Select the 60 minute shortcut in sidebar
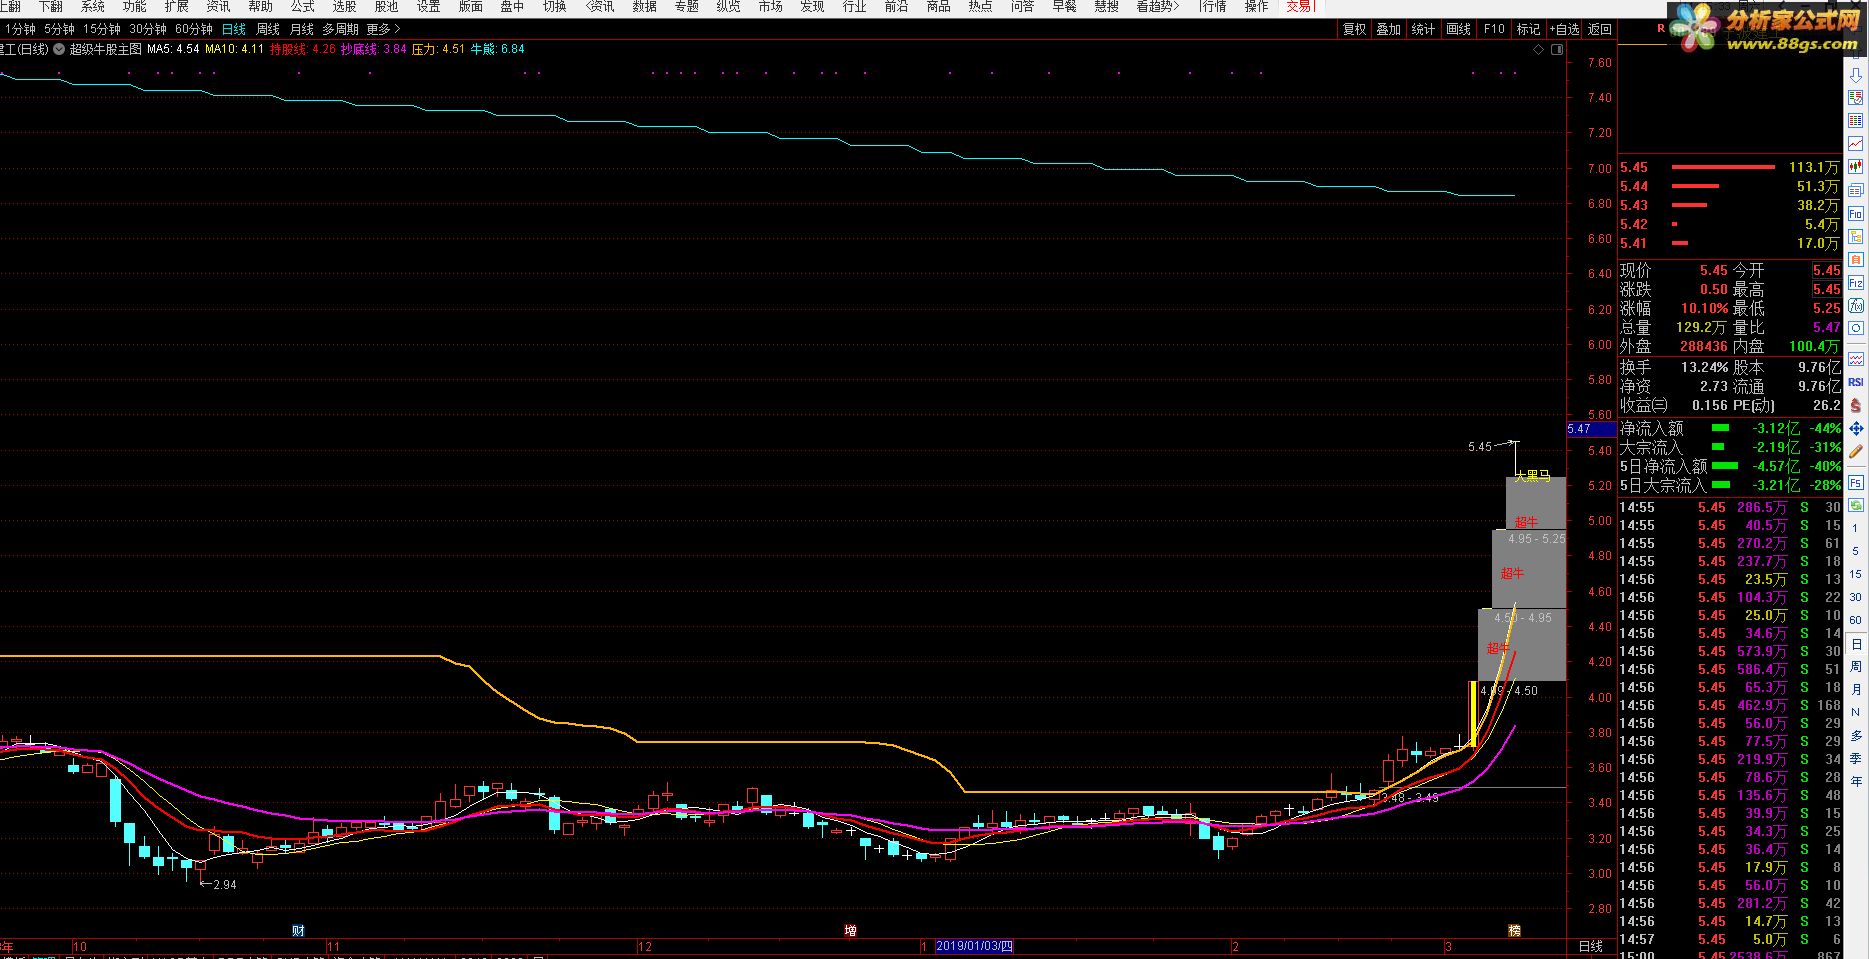The width and height of the screenshot is (1869, 959). click(1856, 620)
